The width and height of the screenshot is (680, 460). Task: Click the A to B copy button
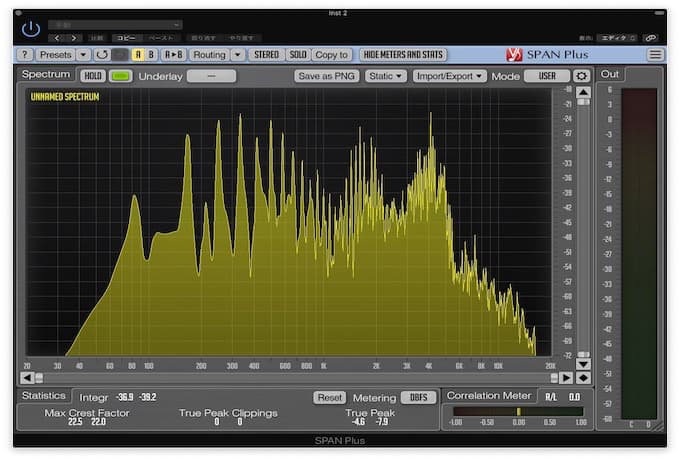(x=173, y=55)
